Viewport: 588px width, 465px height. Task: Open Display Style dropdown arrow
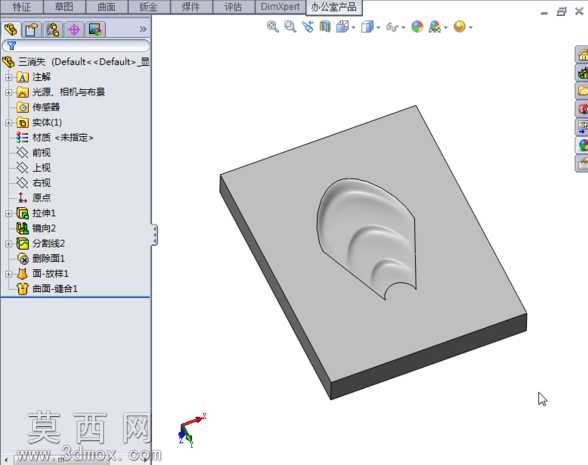(x=378, y=28)
